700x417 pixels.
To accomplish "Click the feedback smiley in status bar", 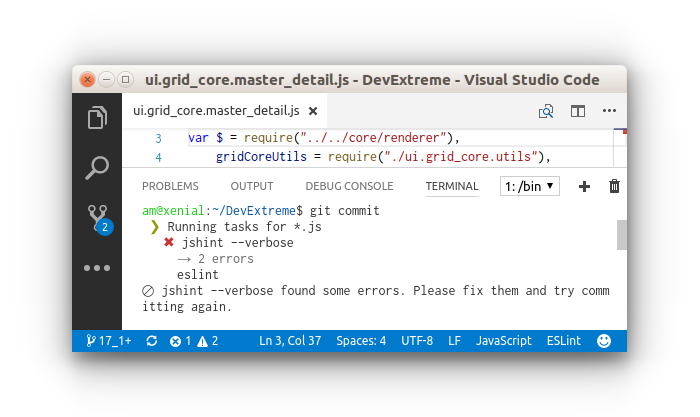I will pyautogui.click(x=604, y=341).
